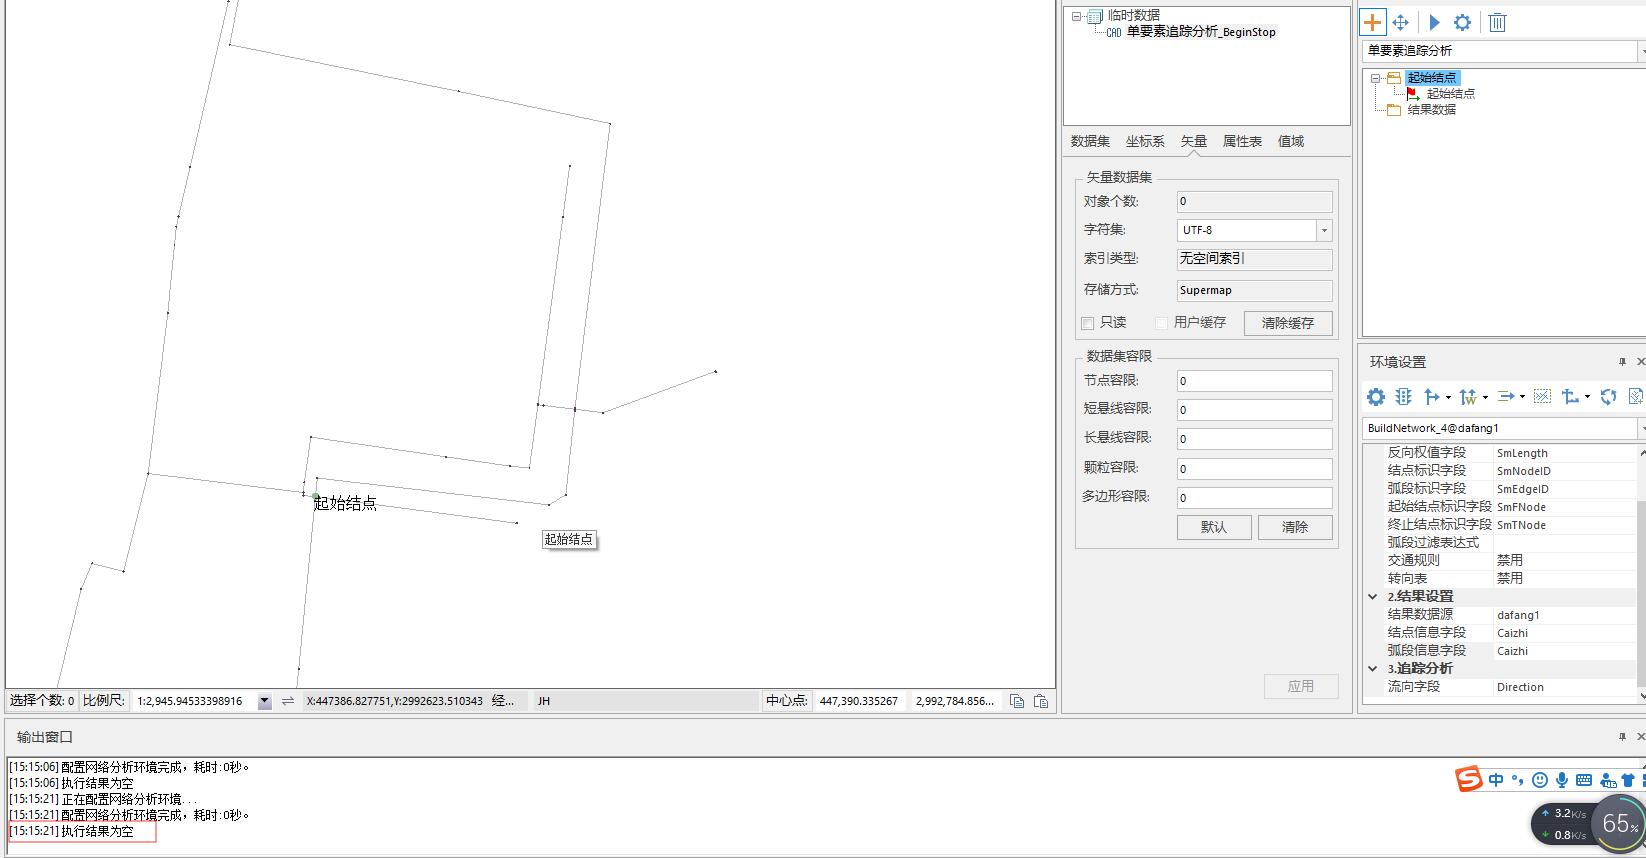Click the 短悬线容限 input field
The height and width of the screenshot is (858, 1646).
(x=1254, y=410)
